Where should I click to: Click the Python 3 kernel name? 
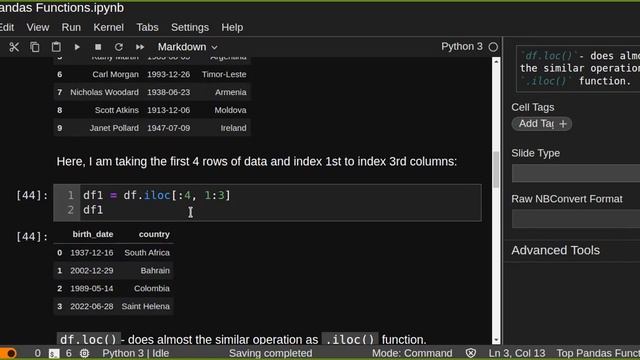[x=462, y=47]
